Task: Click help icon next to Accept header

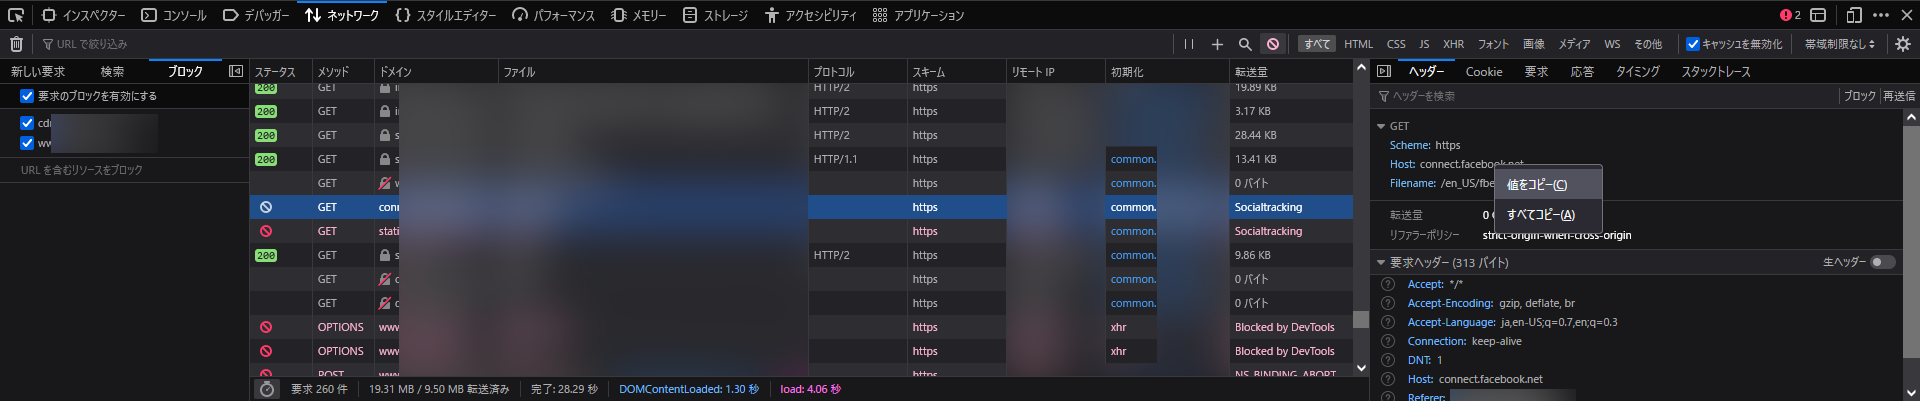Action: click(x=1388, y=284)
